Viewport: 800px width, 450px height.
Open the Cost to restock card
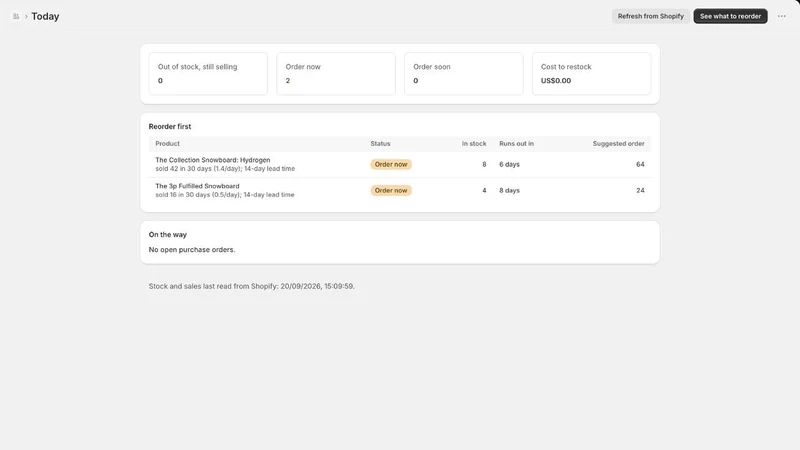click(591, 73)
